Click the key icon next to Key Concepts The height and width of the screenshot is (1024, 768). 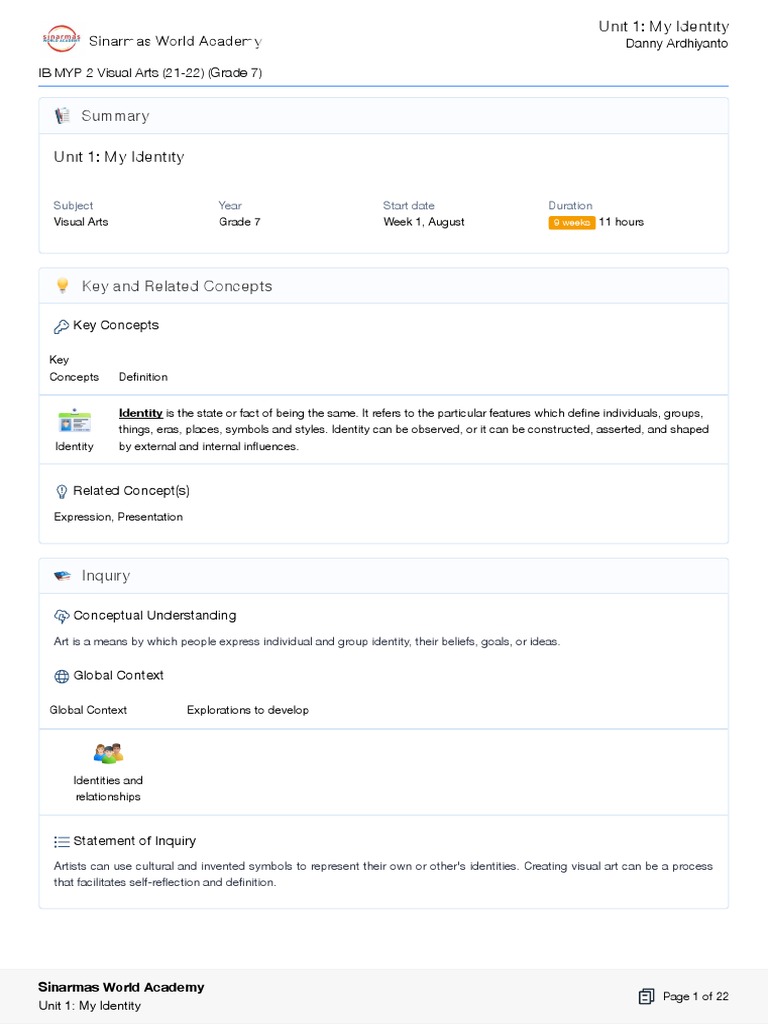click(61, 326)
